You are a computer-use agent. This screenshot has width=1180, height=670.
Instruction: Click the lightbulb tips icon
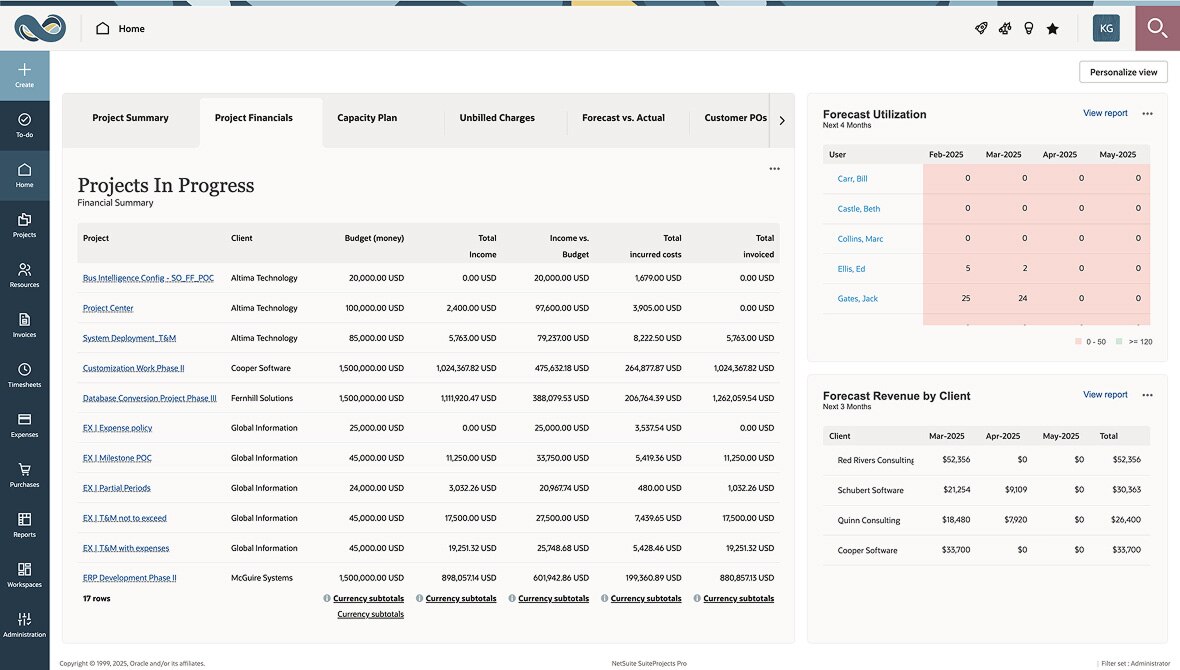point(1028,29)
